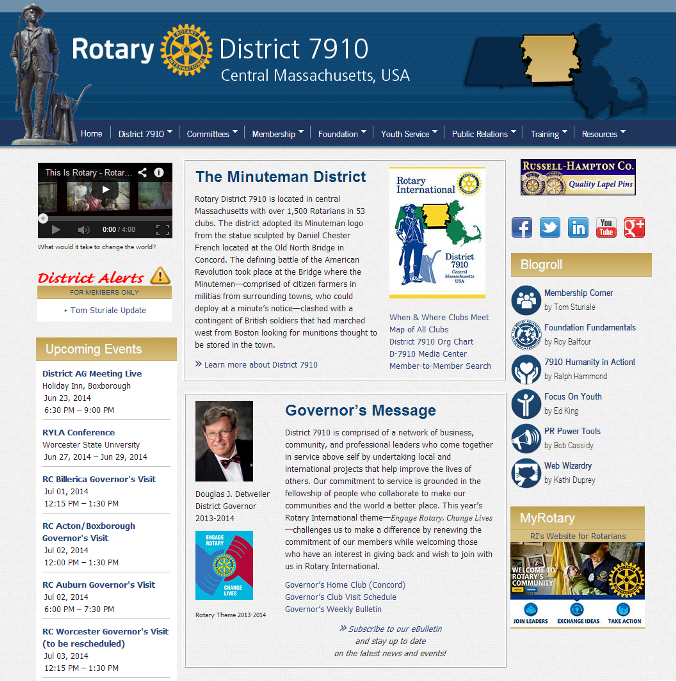Open the Twitter social icon

click(550, 228)
